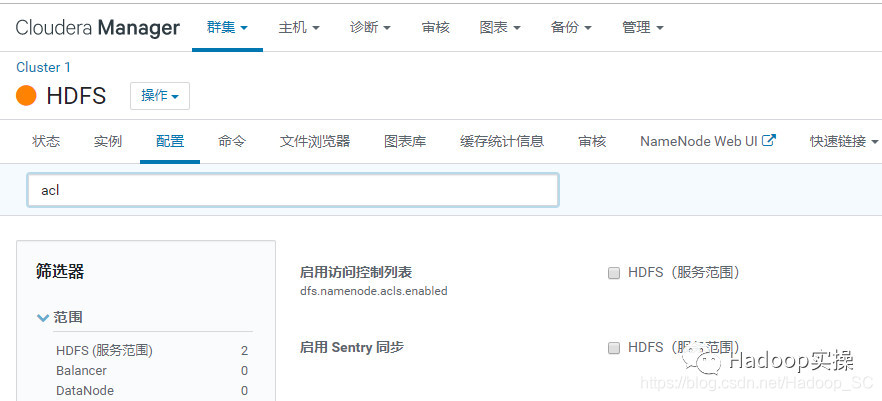
Task: Open the 主机 dropdown menu
Action: coord(299,27)
